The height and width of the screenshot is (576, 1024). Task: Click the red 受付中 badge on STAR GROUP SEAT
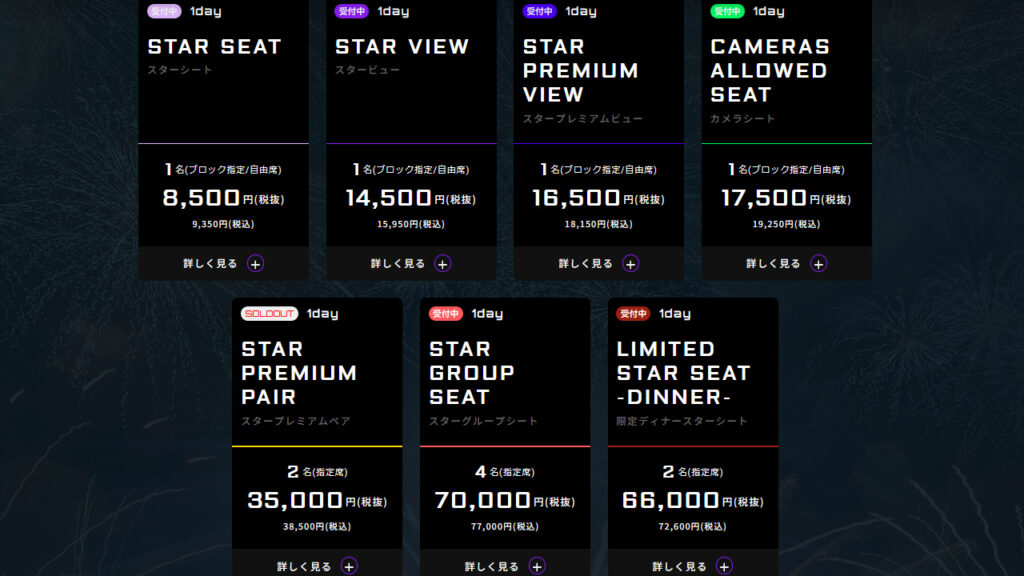[x=446, y=314]
